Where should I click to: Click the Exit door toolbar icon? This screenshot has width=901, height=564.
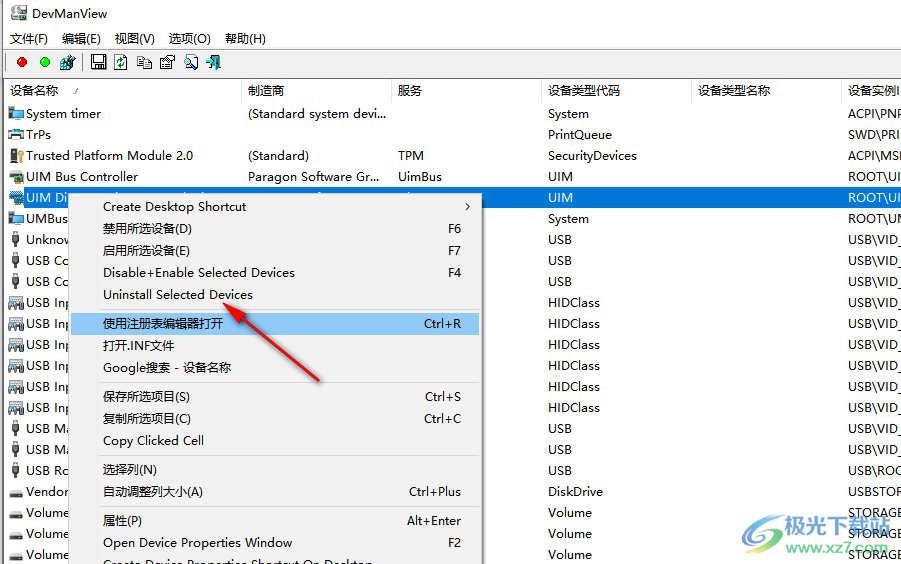pyautogui.click(x=214, y=62)
